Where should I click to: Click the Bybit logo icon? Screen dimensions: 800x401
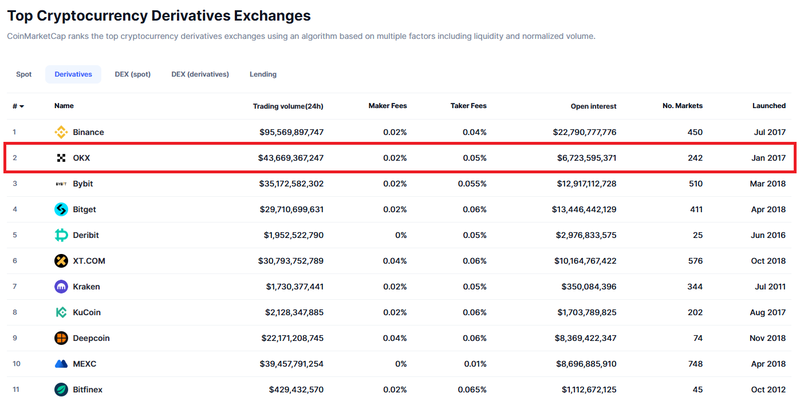click(x=61, y=184)
